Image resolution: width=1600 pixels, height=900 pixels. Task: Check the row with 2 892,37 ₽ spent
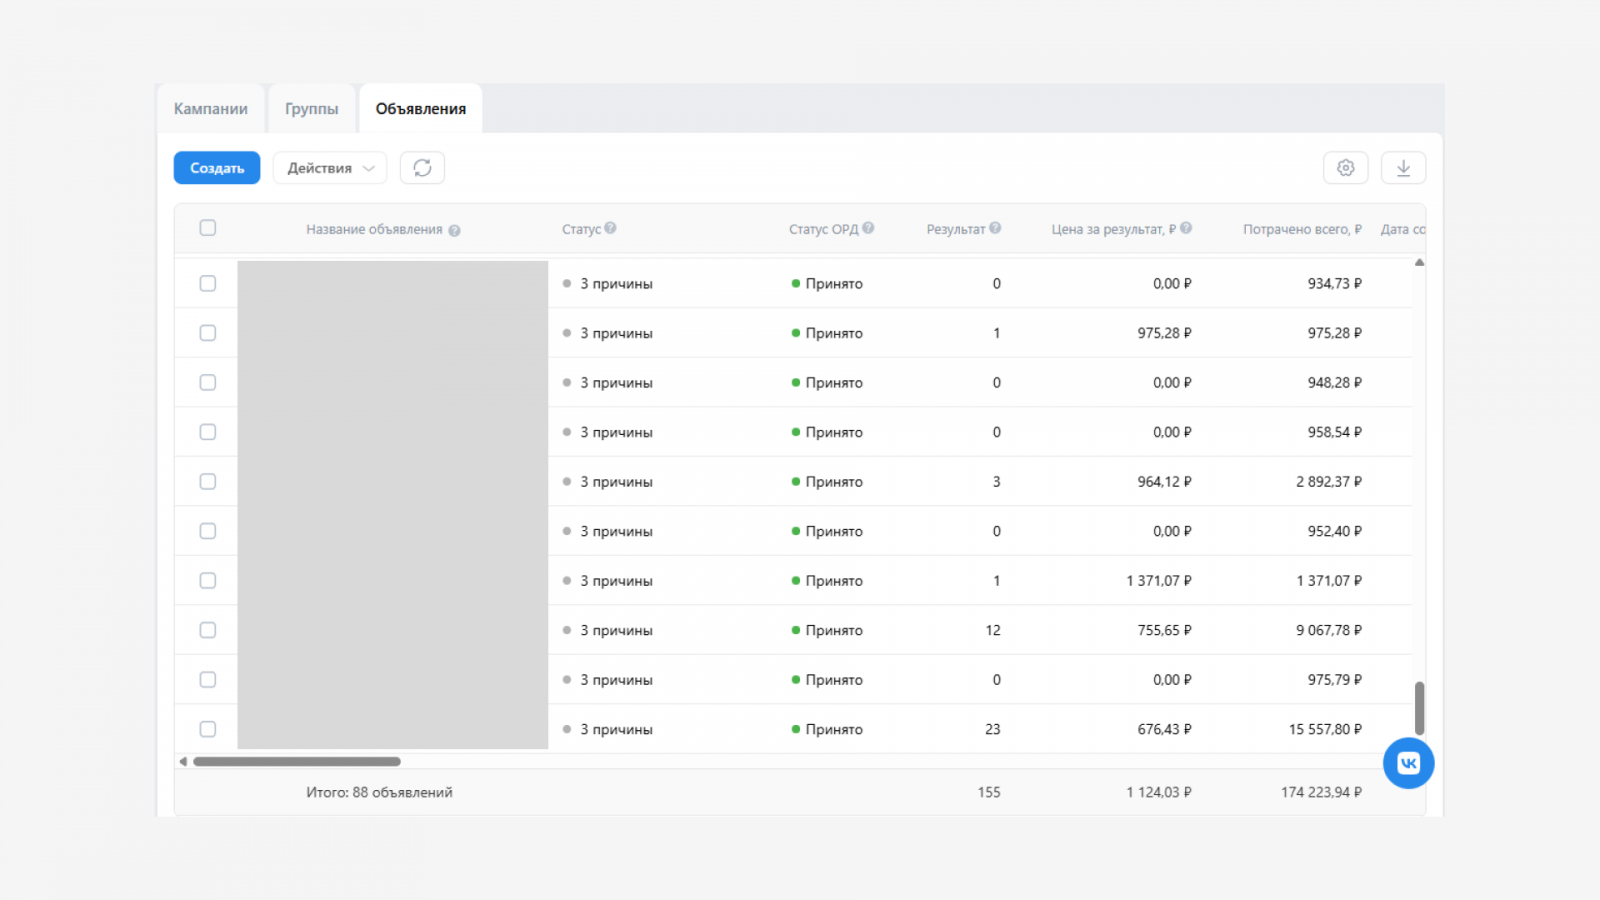pyautogui.click(x=208, y=481)
